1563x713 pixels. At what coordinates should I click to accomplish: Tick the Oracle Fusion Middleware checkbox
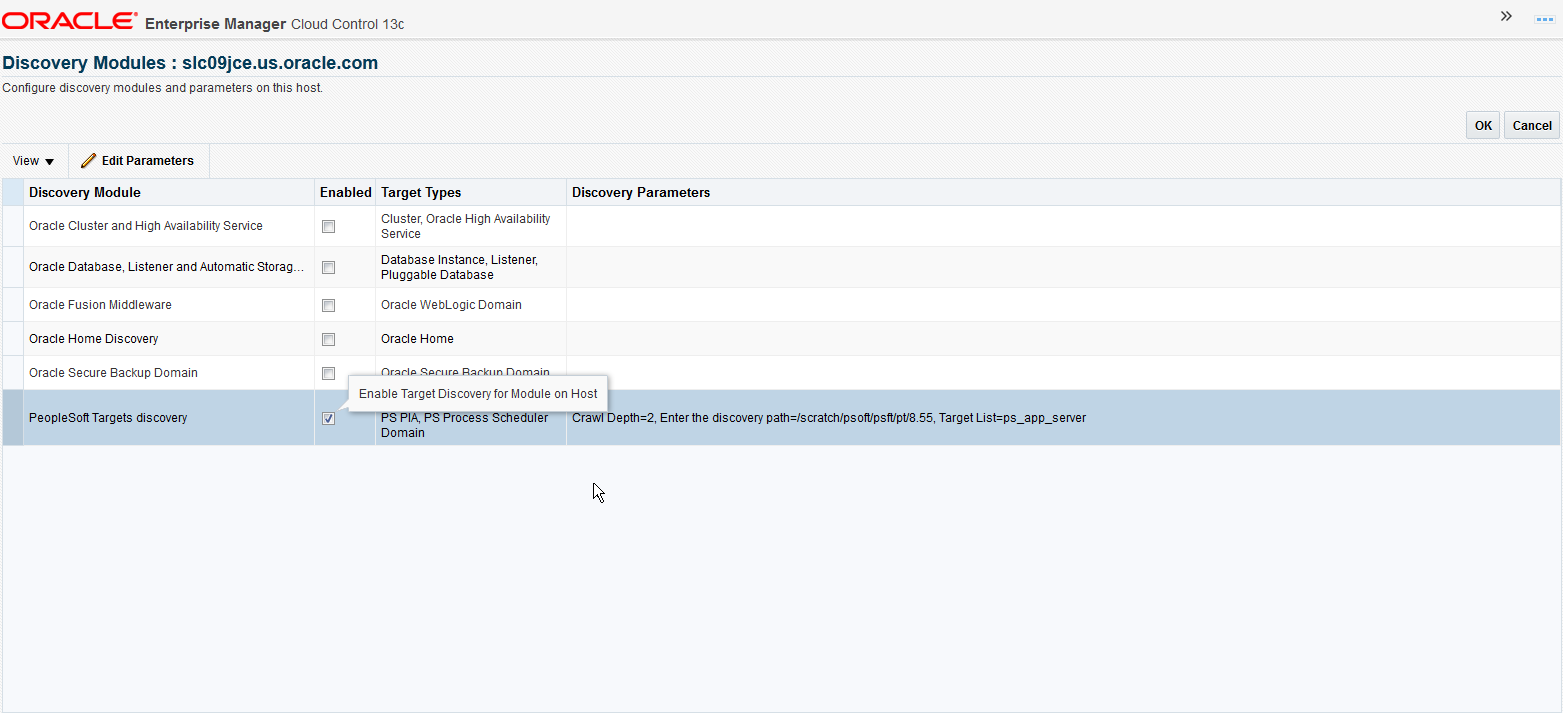click(x=328, y=306)
